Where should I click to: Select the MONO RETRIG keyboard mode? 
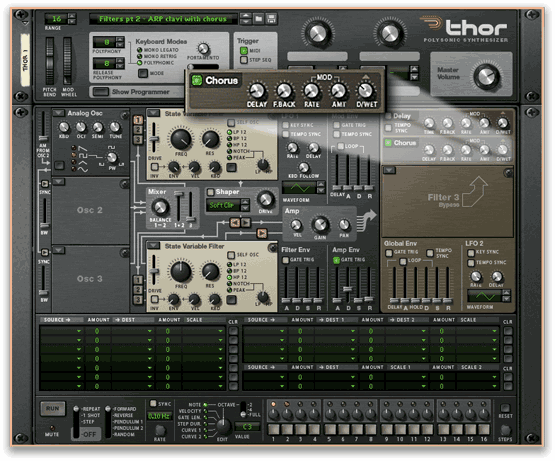pos(140,56)
